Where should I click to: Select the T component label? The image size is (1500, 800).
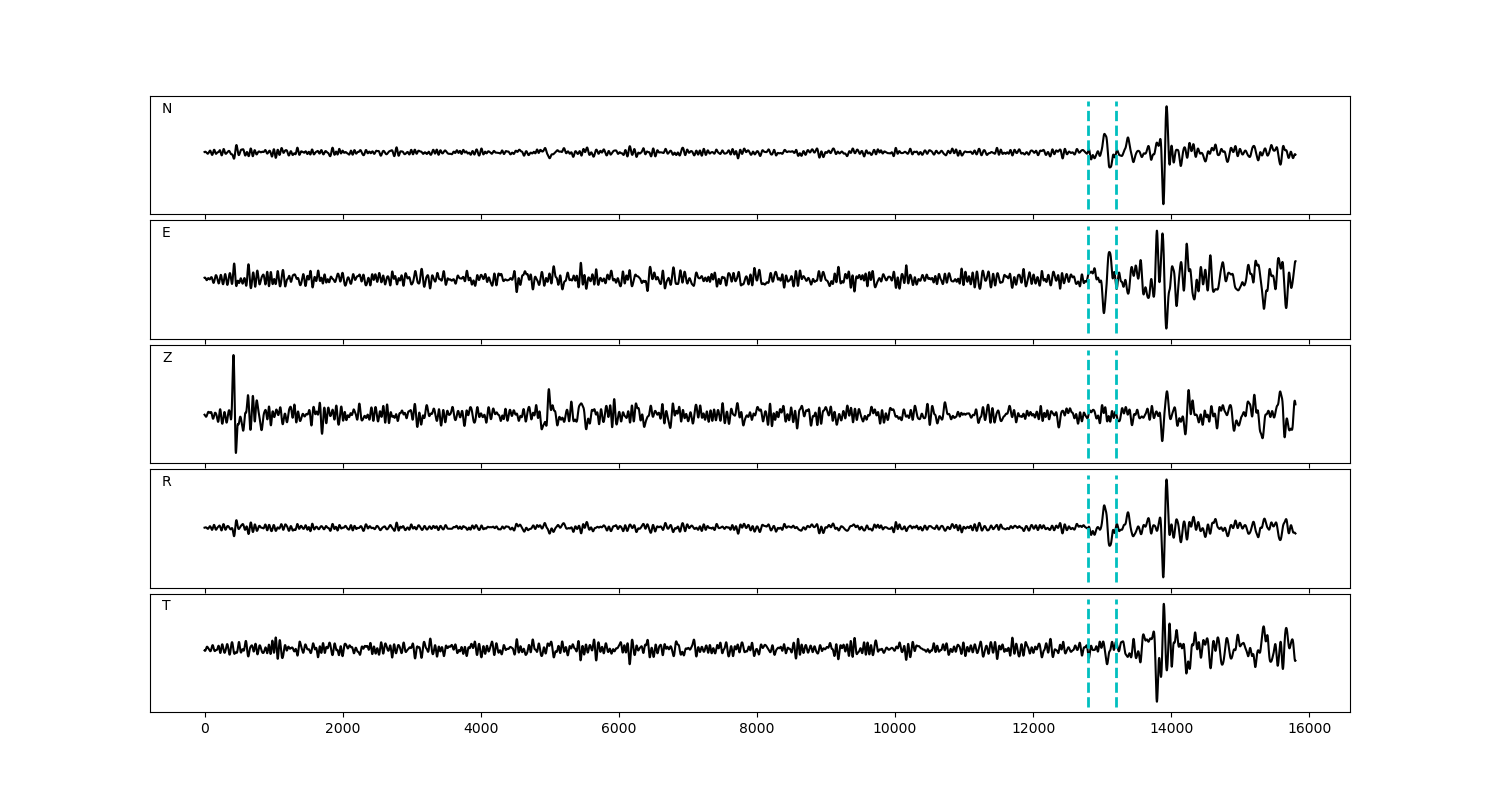(x=166, y=606)
